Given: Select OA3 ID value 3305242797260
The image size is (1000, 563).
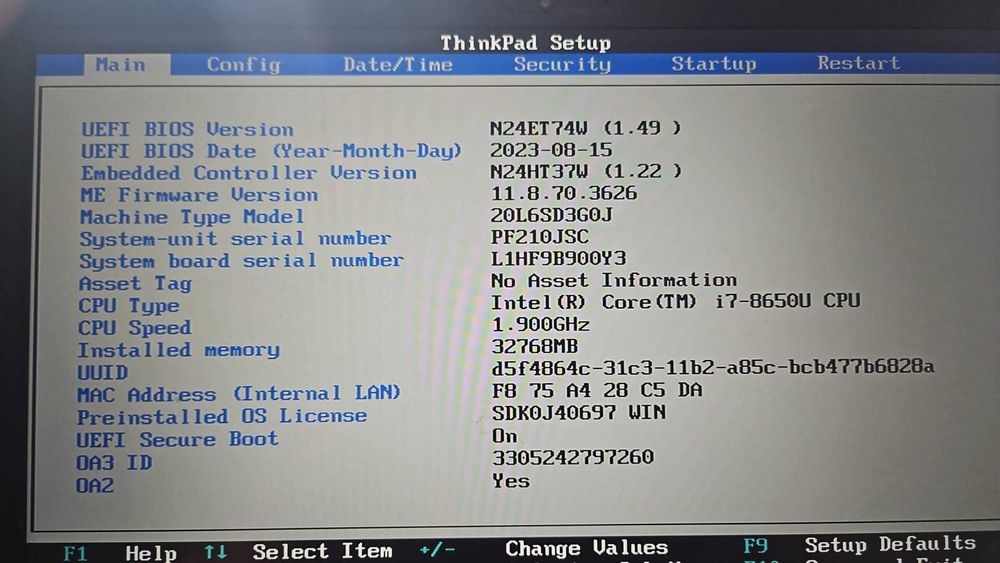Looking at the screenshot, I should [x=573, y=457].
